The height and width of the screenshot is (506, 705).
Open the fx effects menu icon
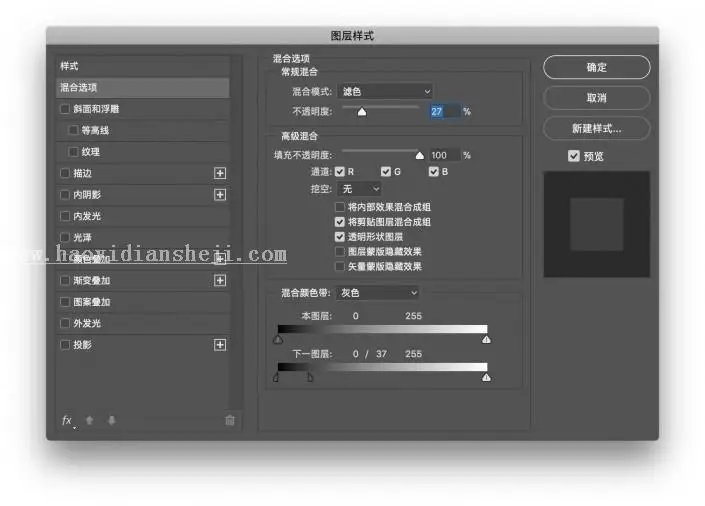(67, 421)
